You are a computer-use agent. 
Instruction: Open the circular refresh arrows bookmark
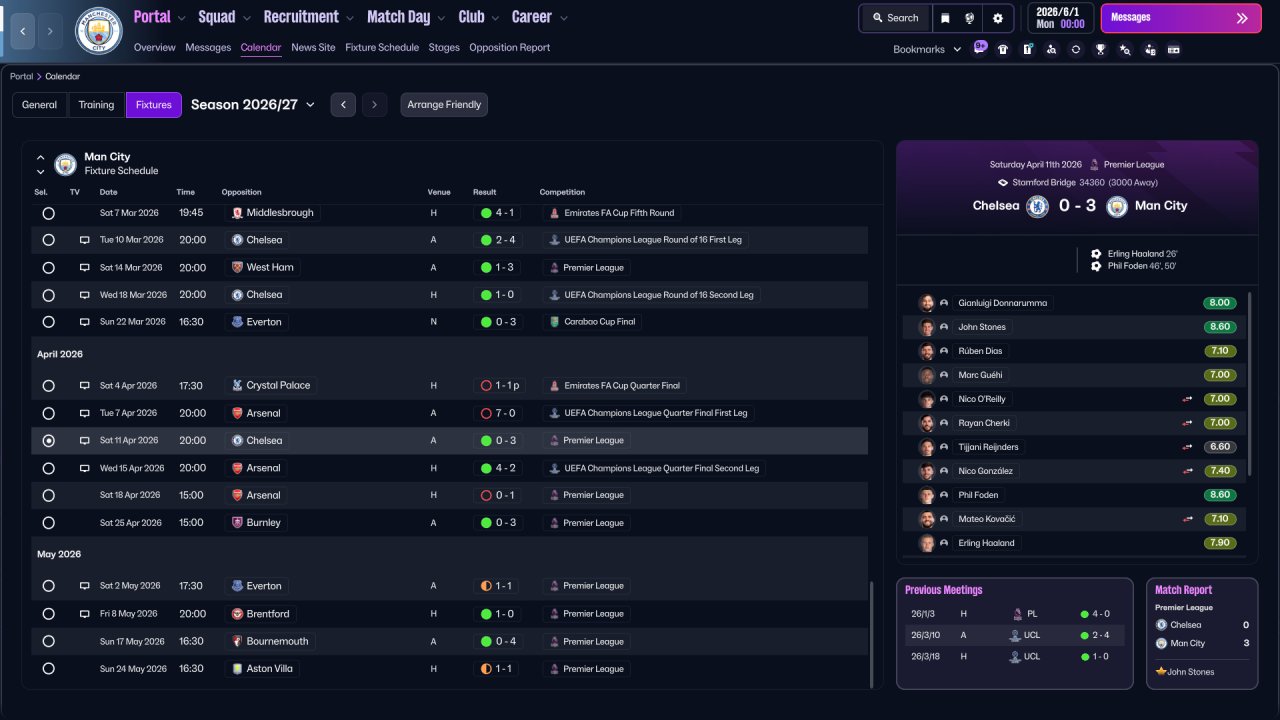1076,49
